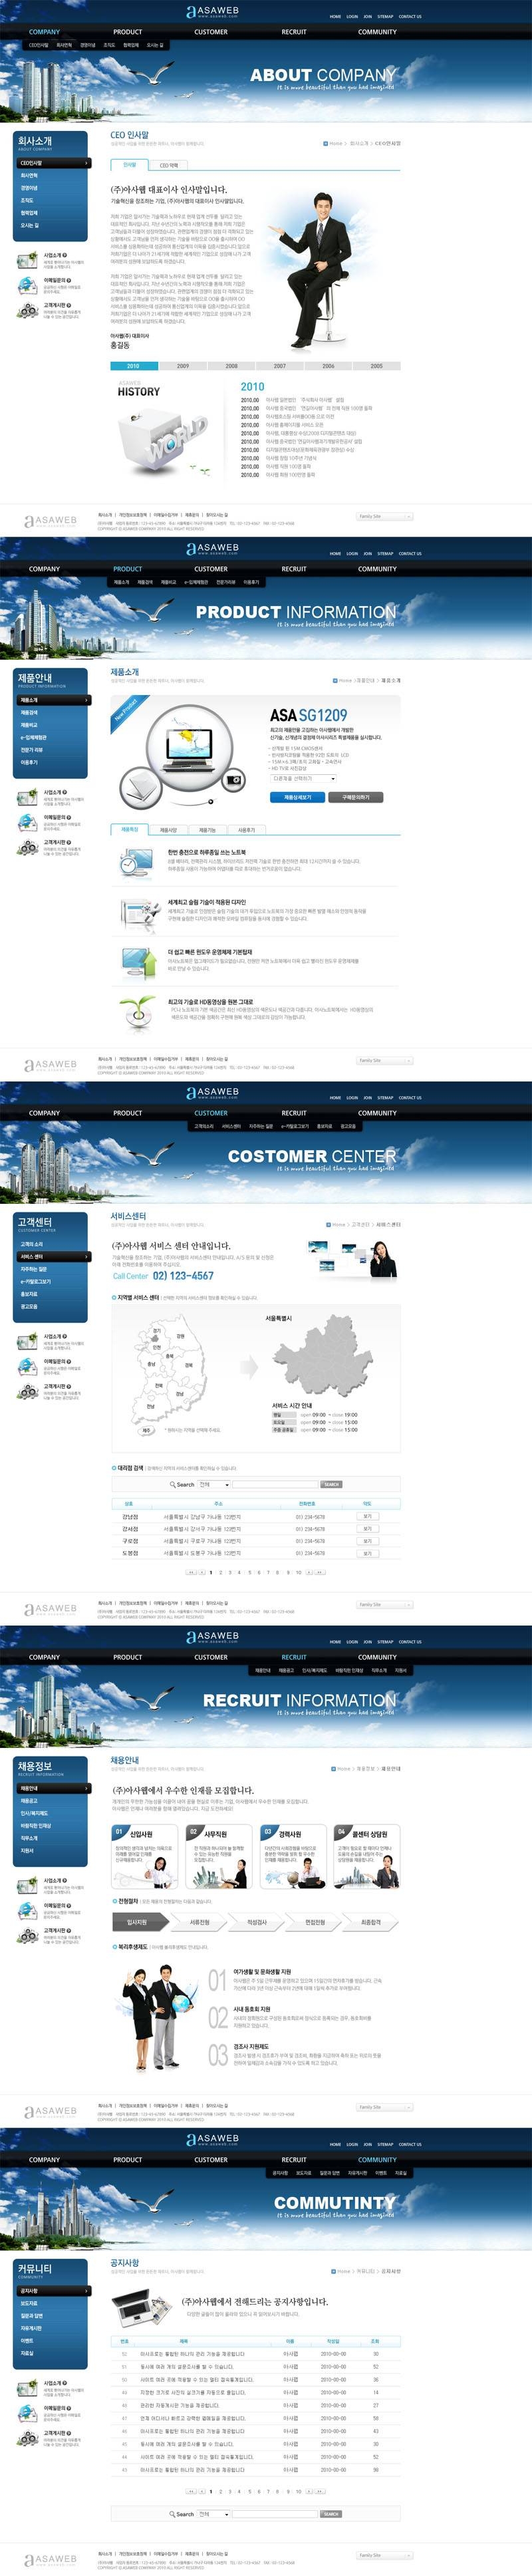Open the product option dropdown under ASA SG1209
The height and width of the screenshot is (2576, 532).
304,778
